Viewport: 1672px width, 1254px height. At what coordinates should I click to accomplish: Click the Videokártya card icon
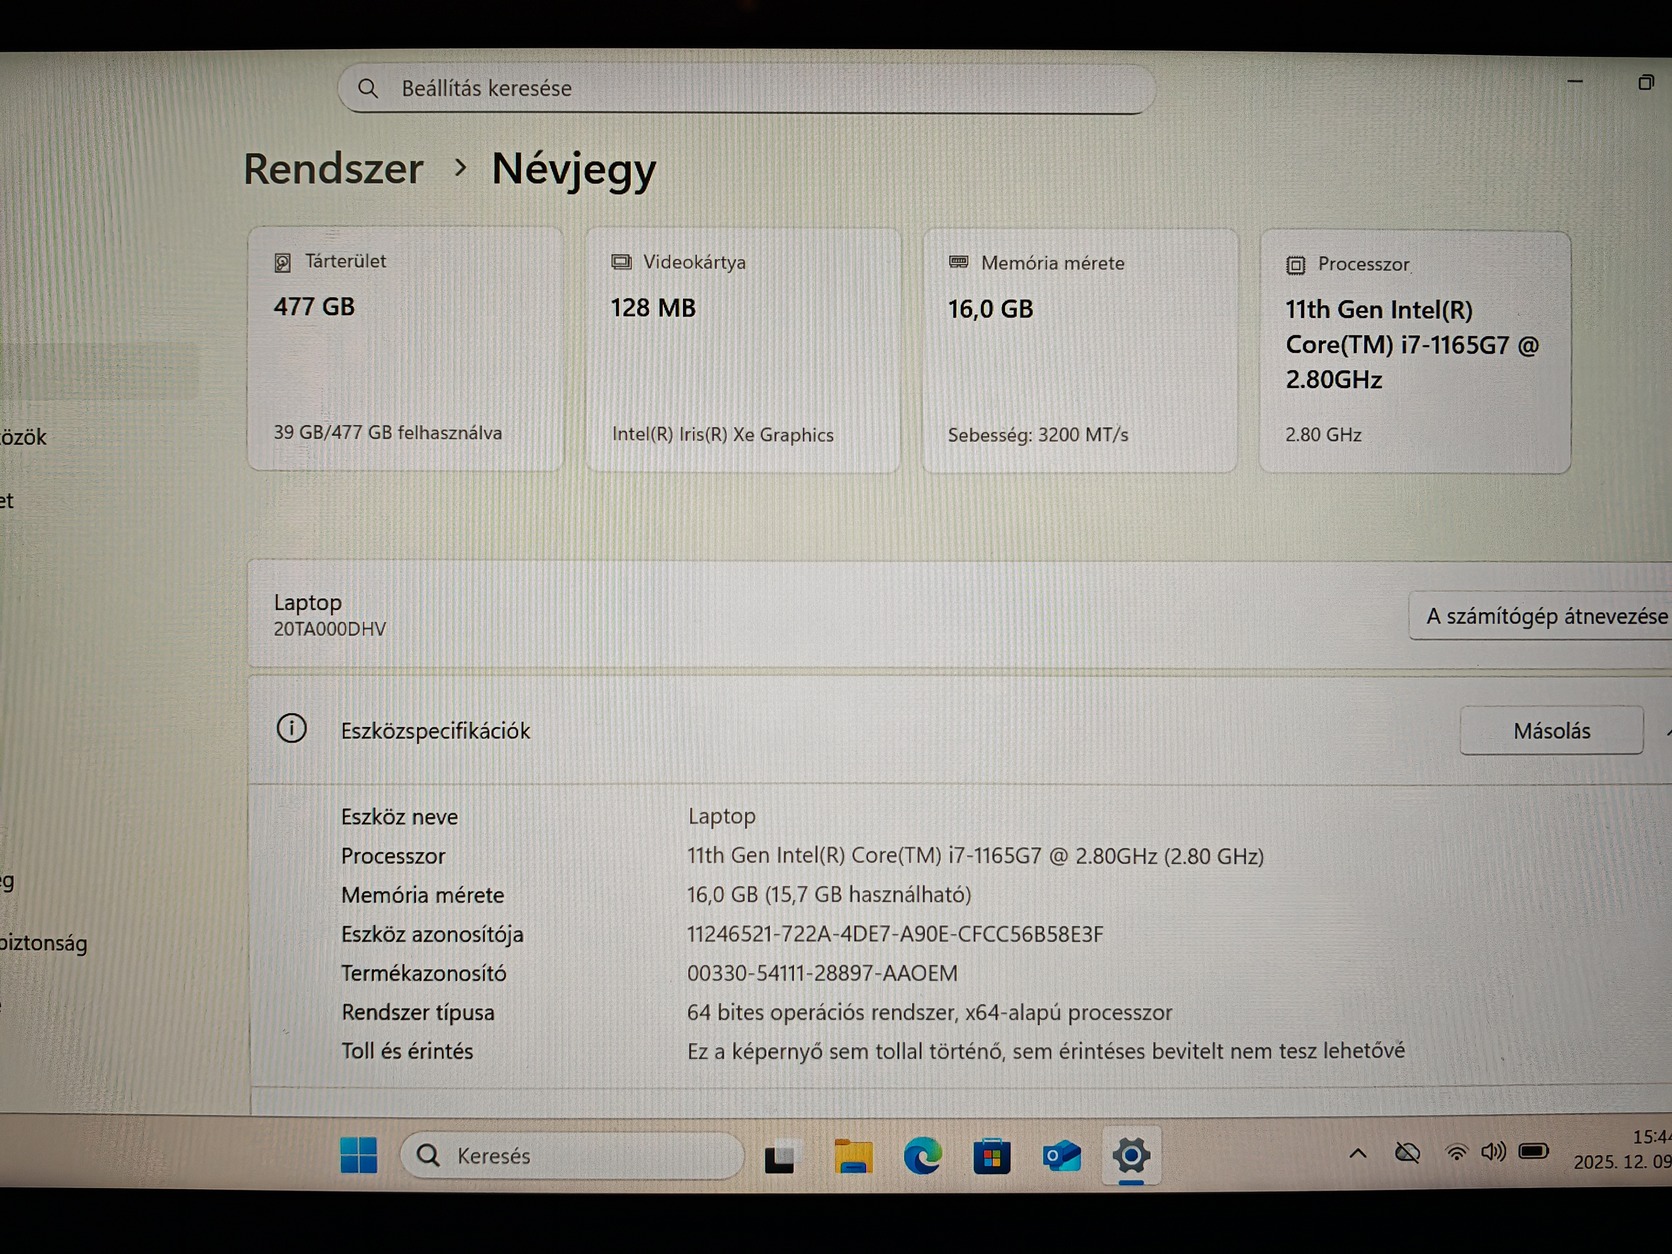(x=621, y=262)
